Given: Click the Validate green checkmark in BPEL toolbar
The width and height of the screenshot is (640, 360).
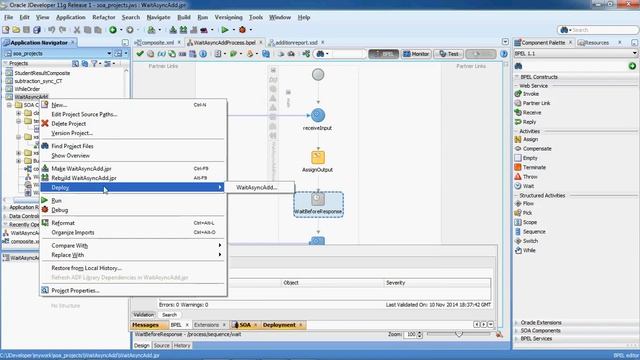Looking at the screenshot, I should [x=140, y=54].
